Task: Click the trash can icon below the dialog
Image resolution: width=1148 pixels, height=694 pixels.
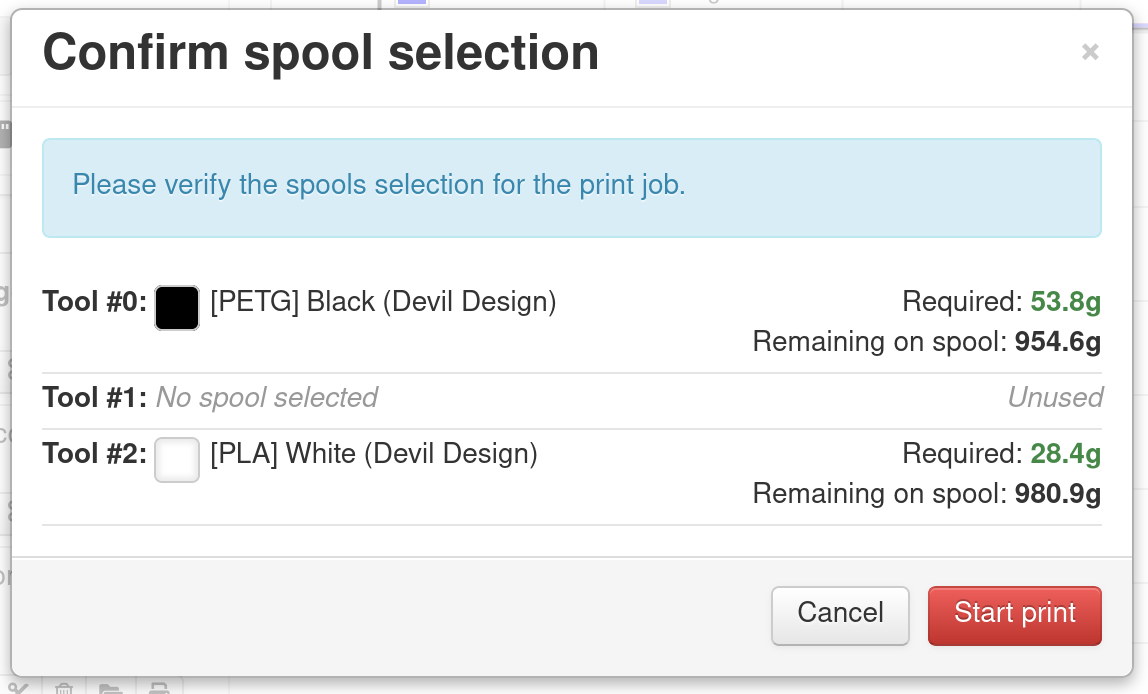Action: coord(64,688)
